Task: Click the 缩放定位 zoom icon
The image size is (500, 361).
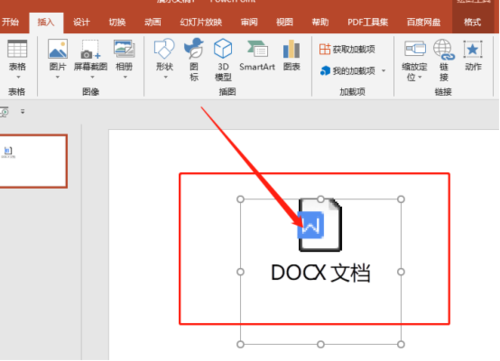Action: pos(415,49)
